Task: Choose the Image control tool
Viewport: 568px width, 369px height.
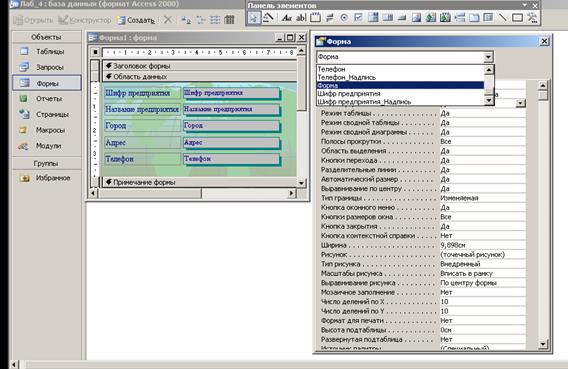Action: click(416, 18)
